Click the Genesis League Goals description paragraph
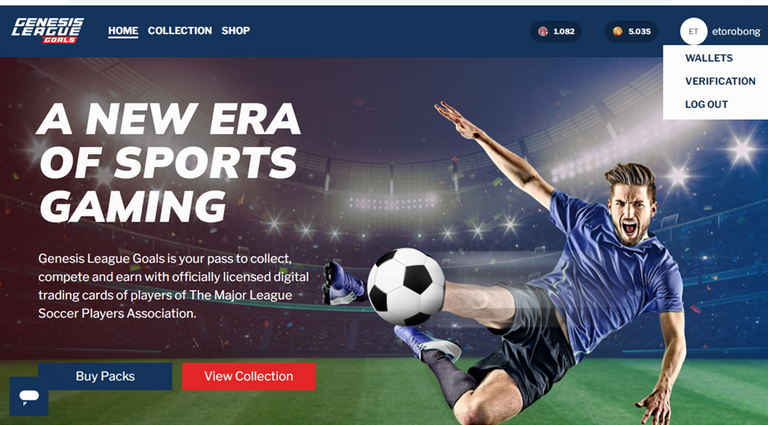Screen dimensions: 768x425 coord(173,286)
